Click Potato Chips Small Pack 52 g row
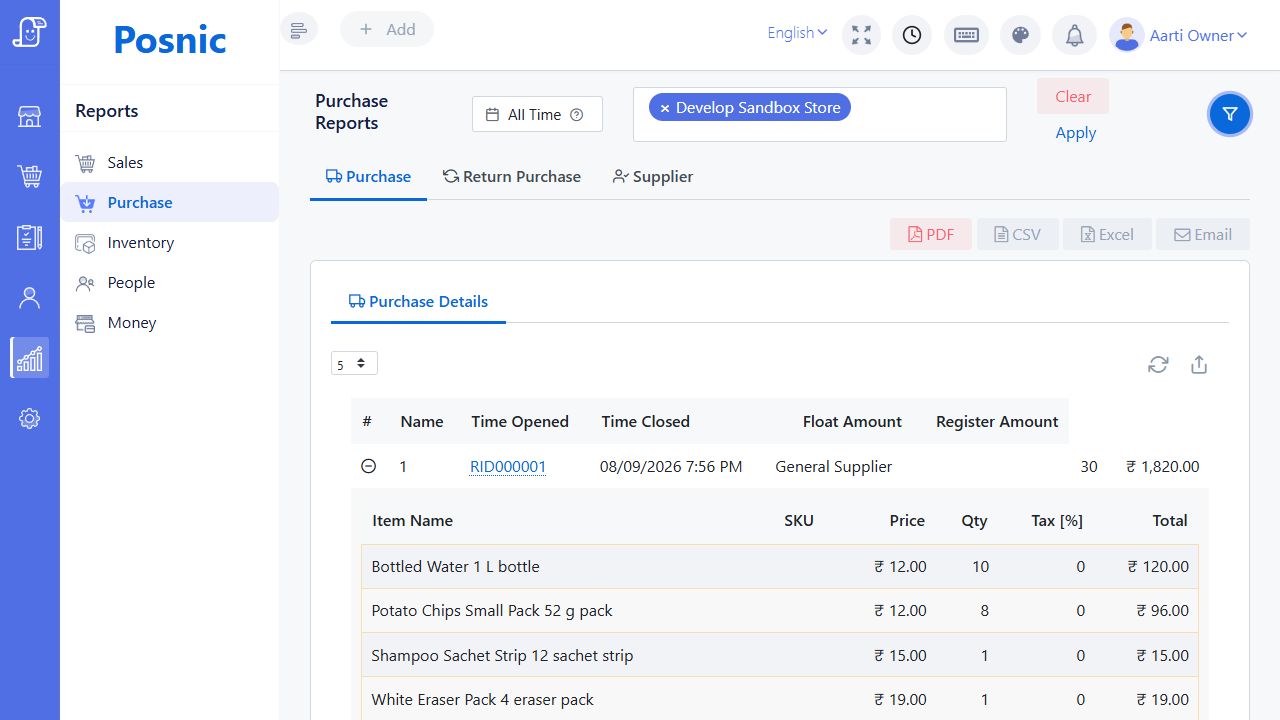Screen dimensions: 1280x720 [780, 610]
